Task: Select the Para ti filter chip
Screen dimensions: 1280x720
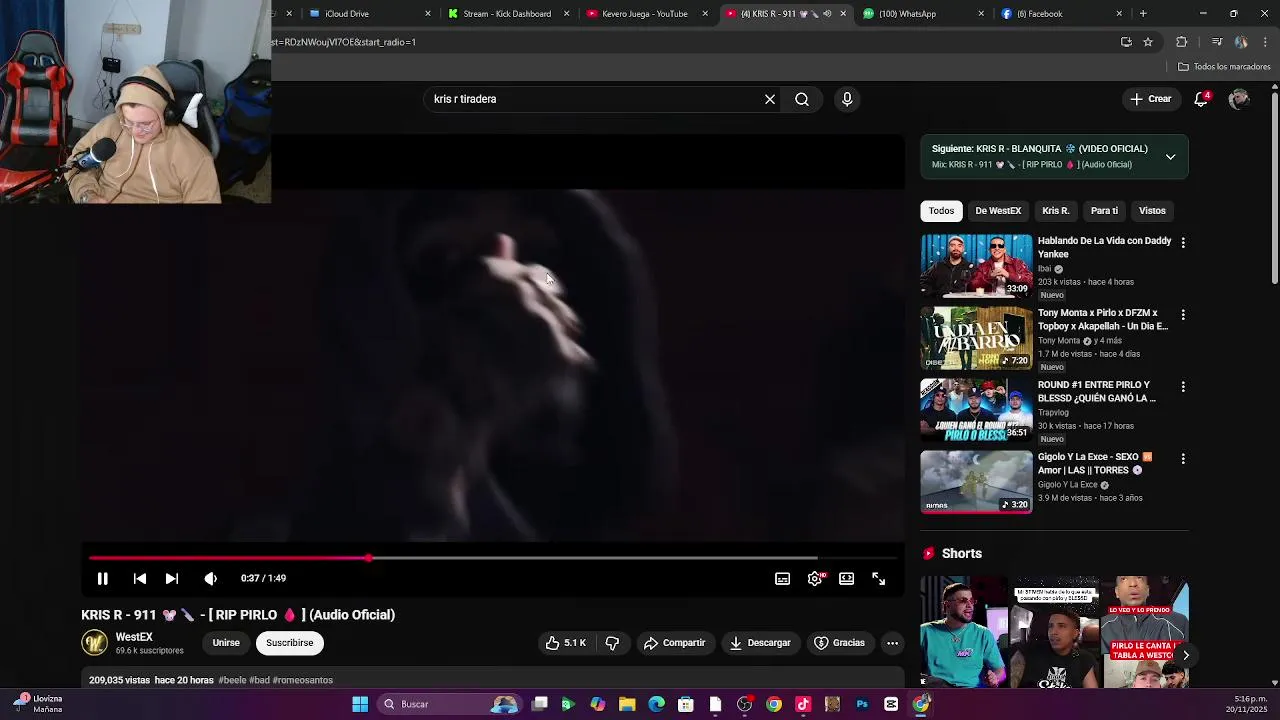Action: click(1104, 211)
